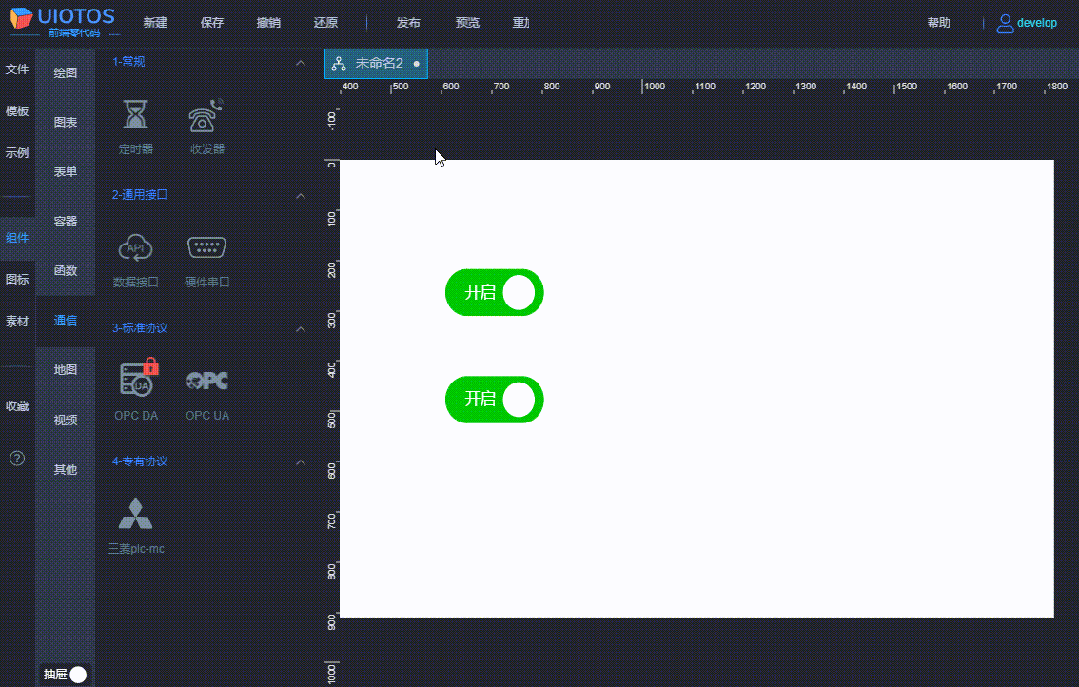Select the 定时器 timer hourglass component
Image resolution: width=1079 pixels, height=687 pixels.
point(136,115)
